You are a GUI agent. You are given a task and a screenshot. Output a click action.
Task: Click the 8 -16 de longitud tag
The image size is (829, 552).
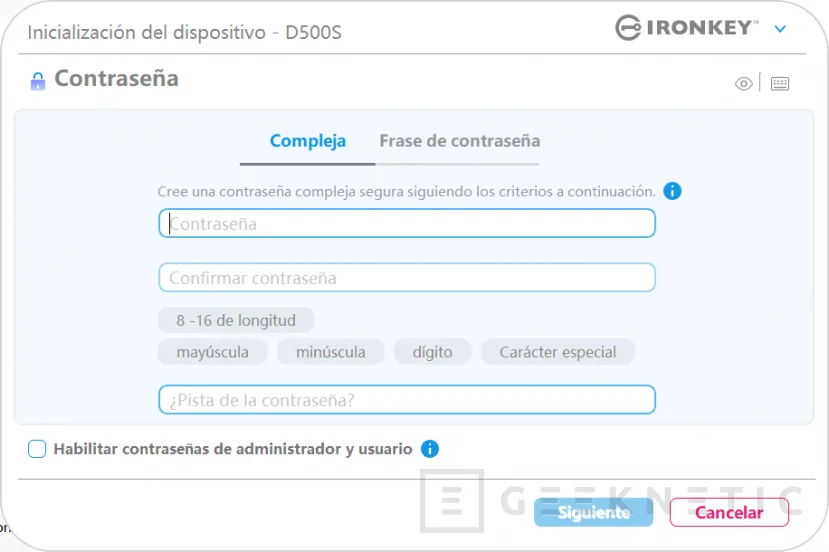(236, 321)
